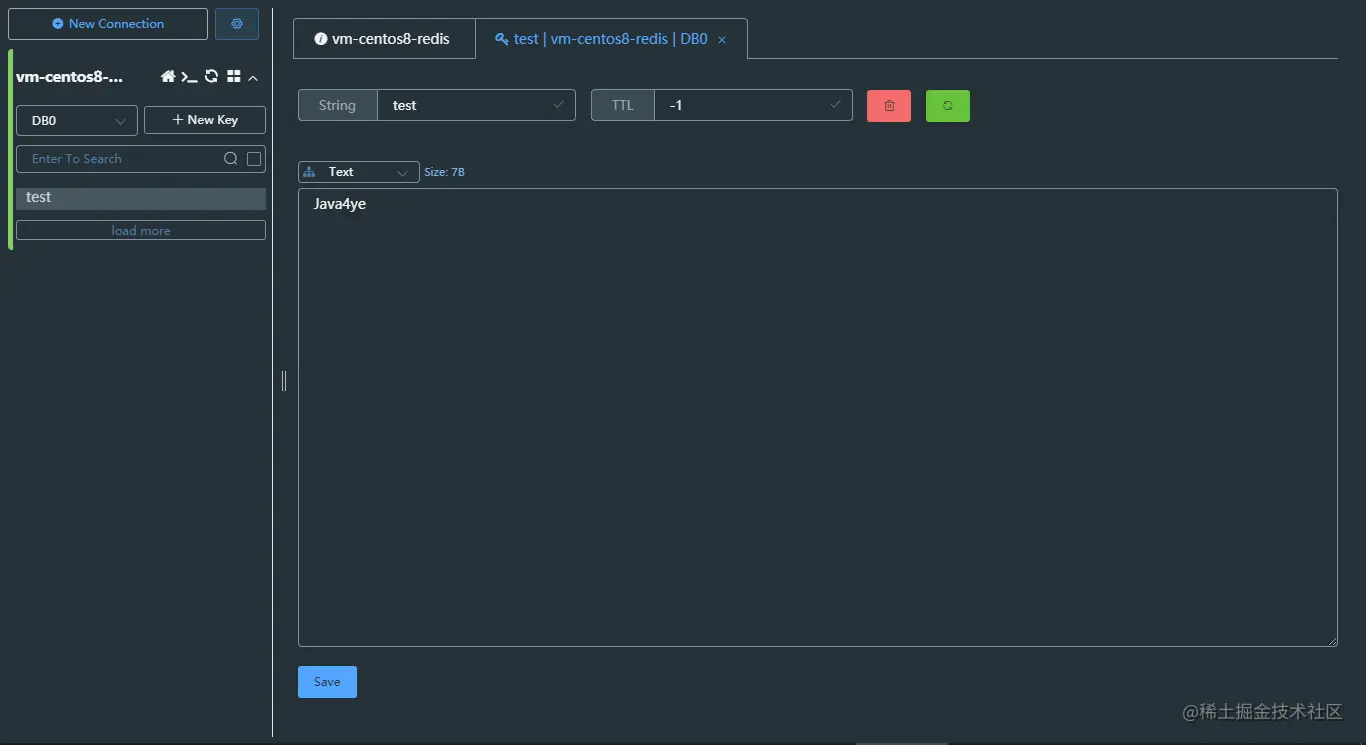Viewport: 1366px width, 745px height.
Task: Save the key value
Action: (327, 682)
